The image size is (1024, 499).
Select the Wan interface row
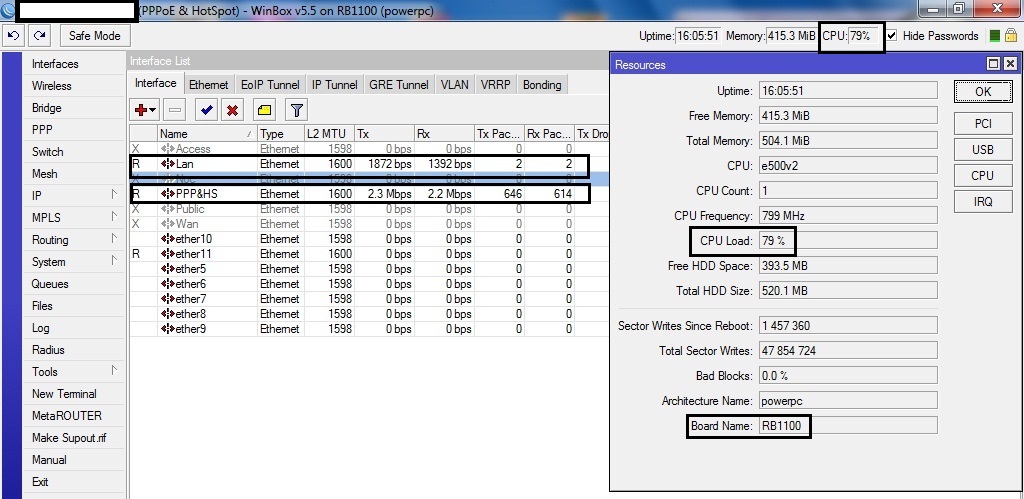tap(369, 224)
